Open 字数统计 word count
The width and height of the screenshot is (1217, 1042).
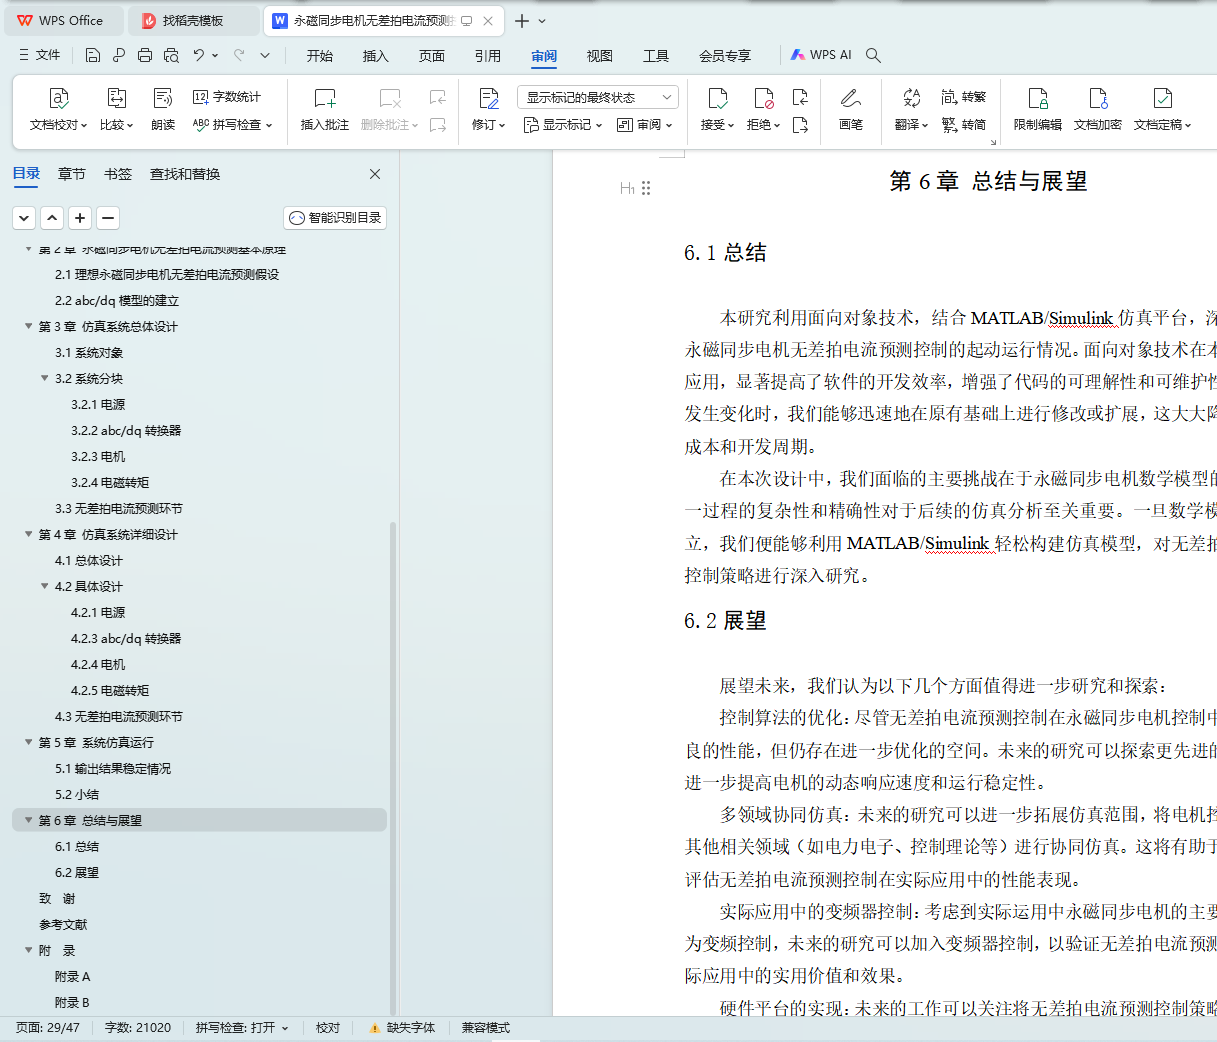click(227, 97)
